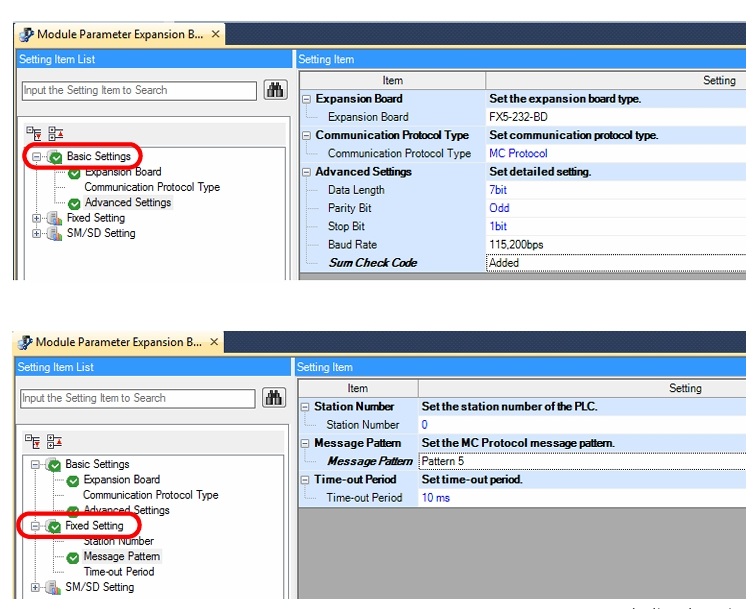Click the binoculars search icon in the lower window
The width and height of the screenshot is (754, 609).
pos(275,398)
